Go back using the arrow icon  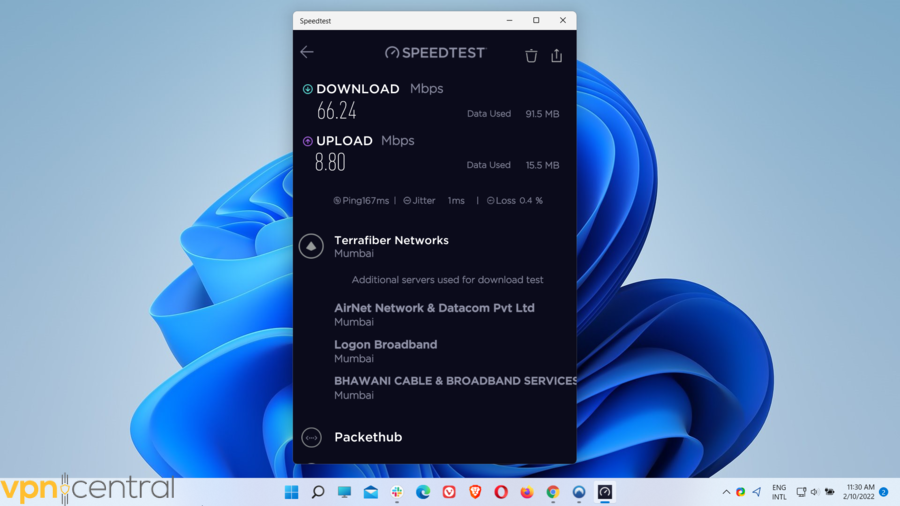click(307, 52)
